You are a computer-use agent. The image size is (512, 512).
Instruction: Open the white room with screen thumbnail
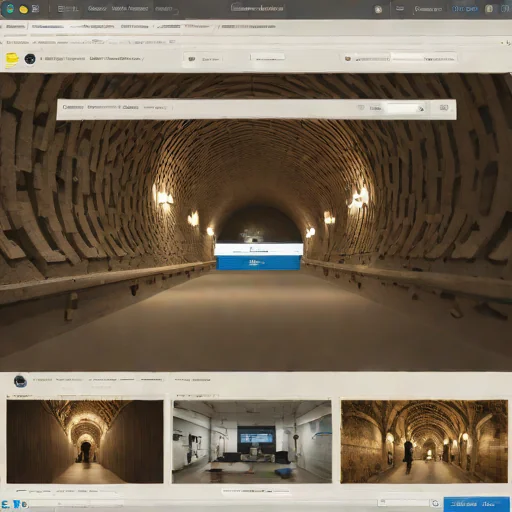click(252, 442)
